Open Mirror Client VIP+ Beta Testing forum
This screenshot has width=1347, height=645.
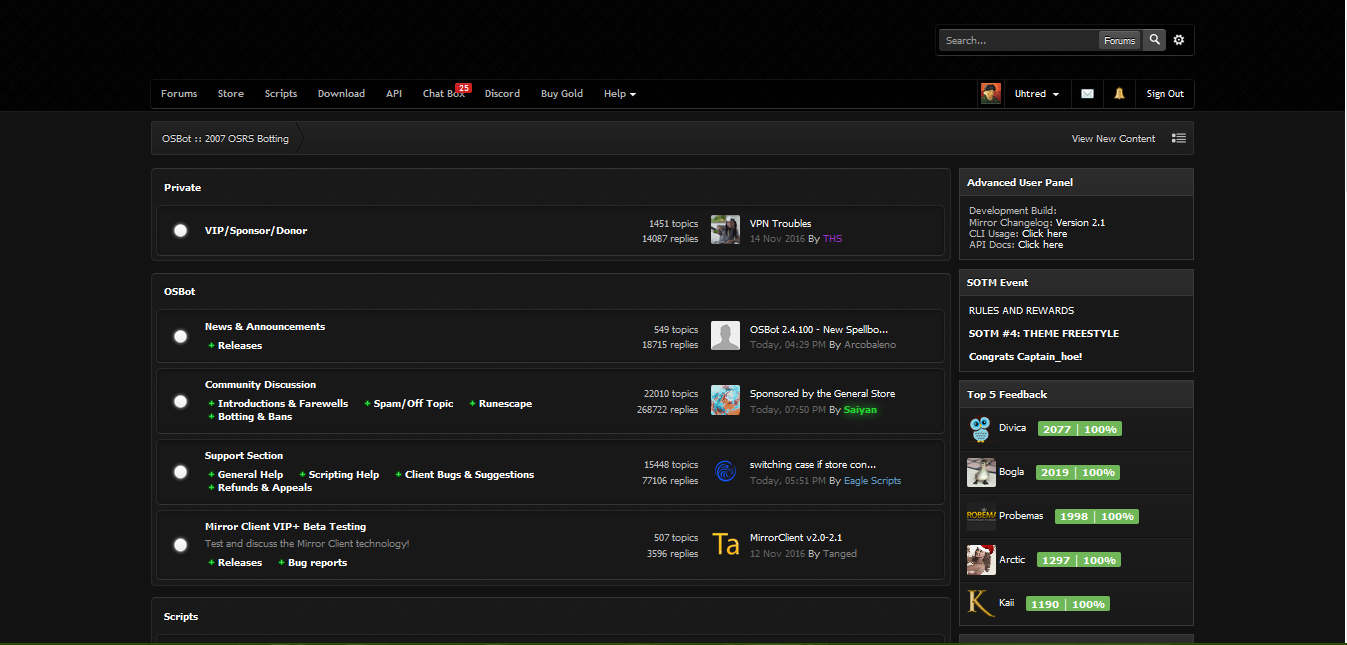pos(286,527)
